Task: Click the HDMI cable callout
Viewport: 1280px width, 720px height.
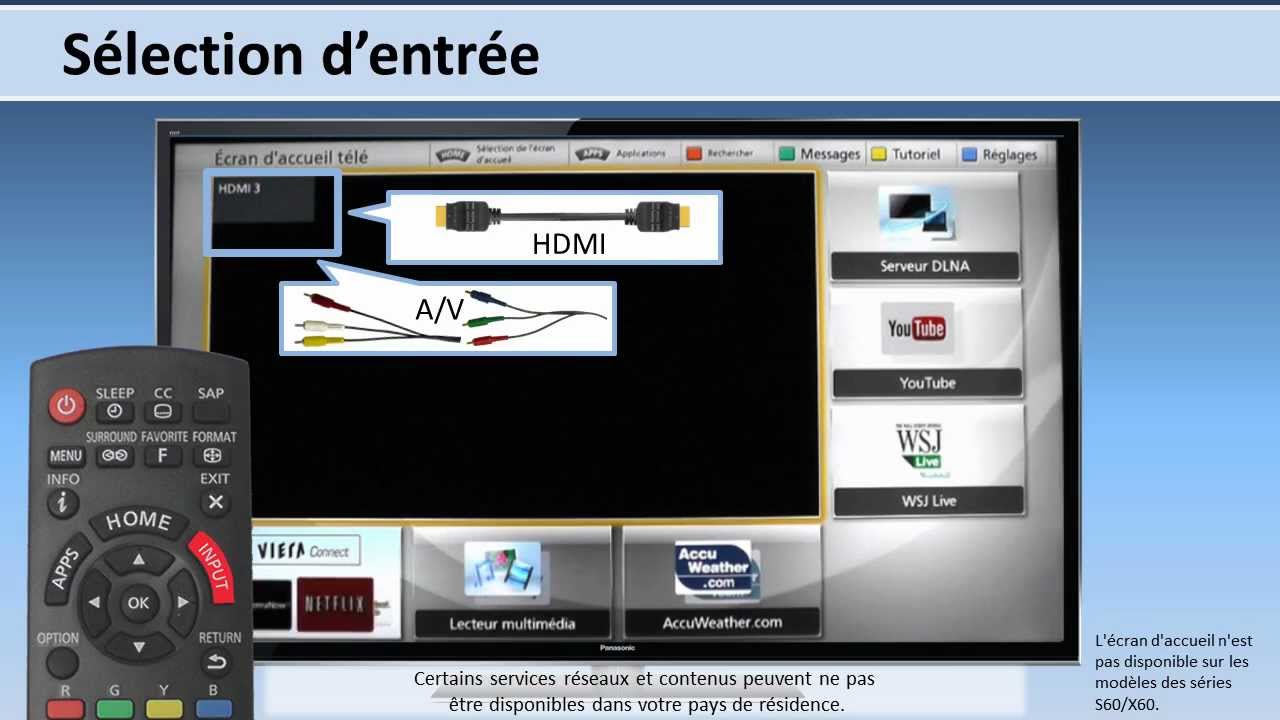Action: 554,227
